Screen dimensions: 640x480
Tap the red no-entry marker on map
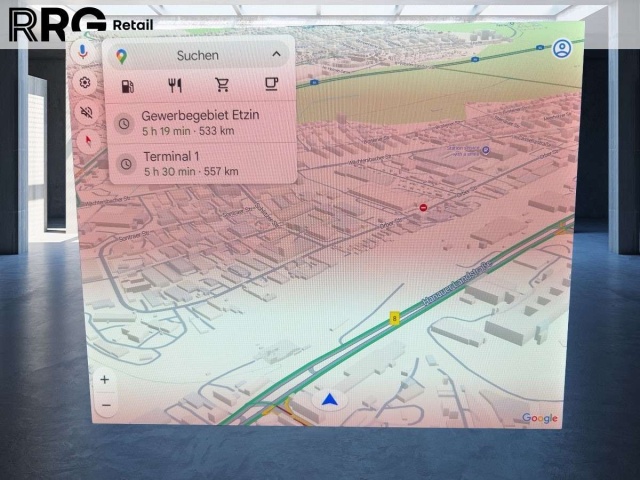[424, 208]
